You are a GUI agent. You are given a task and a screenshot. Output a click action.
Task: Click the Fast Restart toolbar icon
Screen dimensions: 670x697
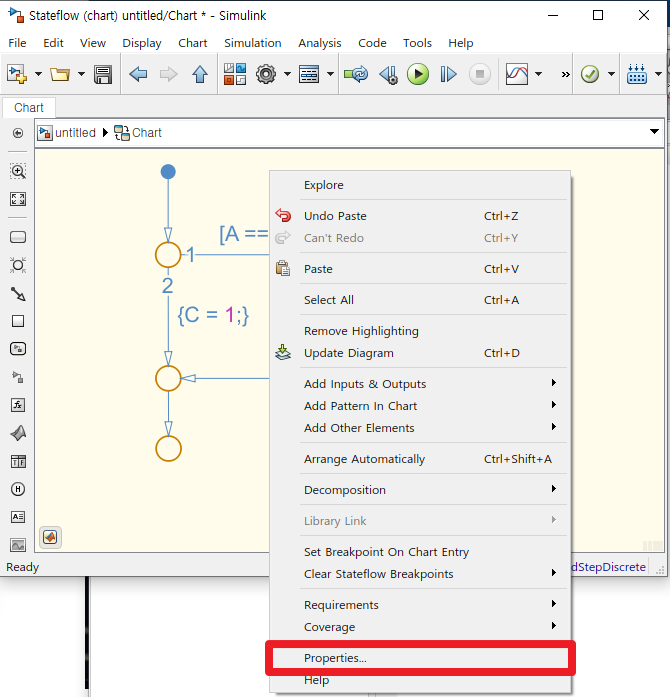click(356, 74)
